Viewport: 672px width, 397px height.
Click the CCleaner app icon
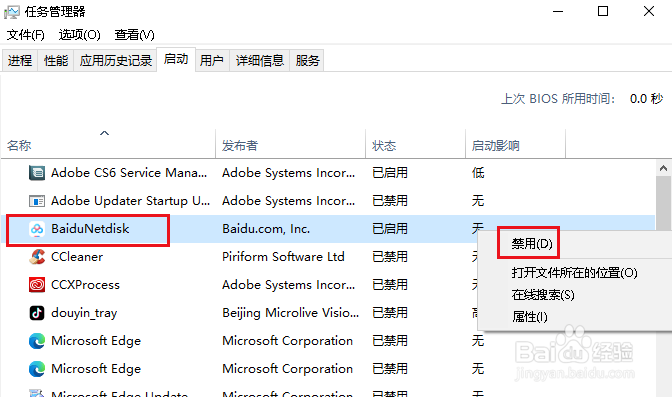click(x=37, y=257)
